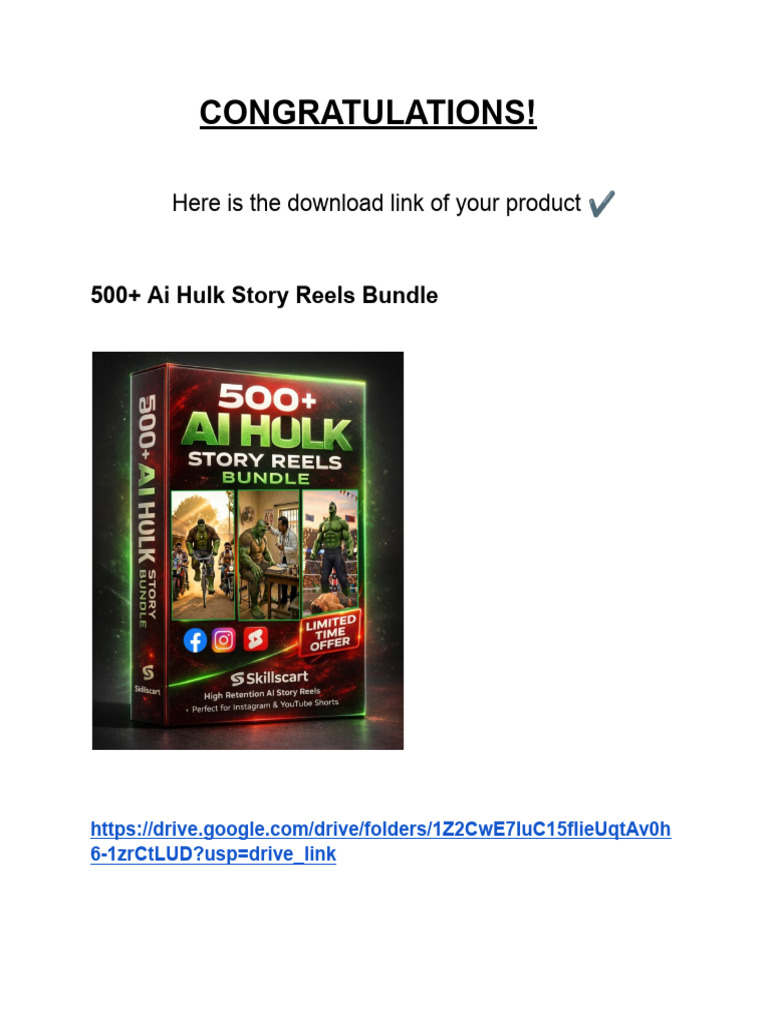Viewport: 768px width, 1024px height.
Task: Select the '500+ Ai Hulk Story Reels Bundle' title
Action: [264, 295]
